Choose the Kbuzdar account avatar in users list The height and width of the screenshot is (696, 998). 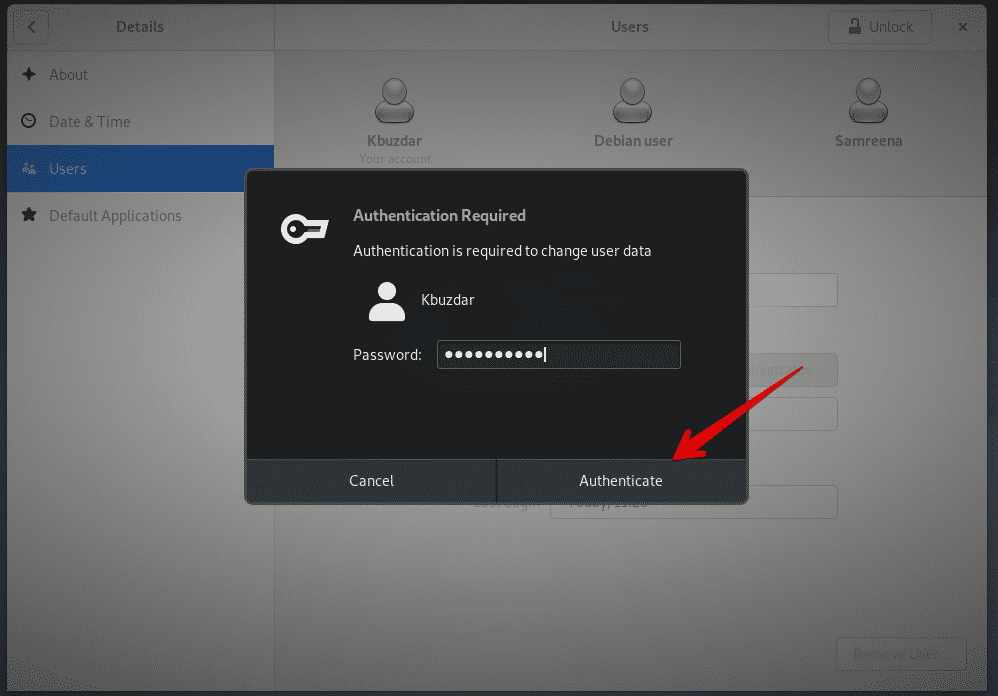(395, 101)
